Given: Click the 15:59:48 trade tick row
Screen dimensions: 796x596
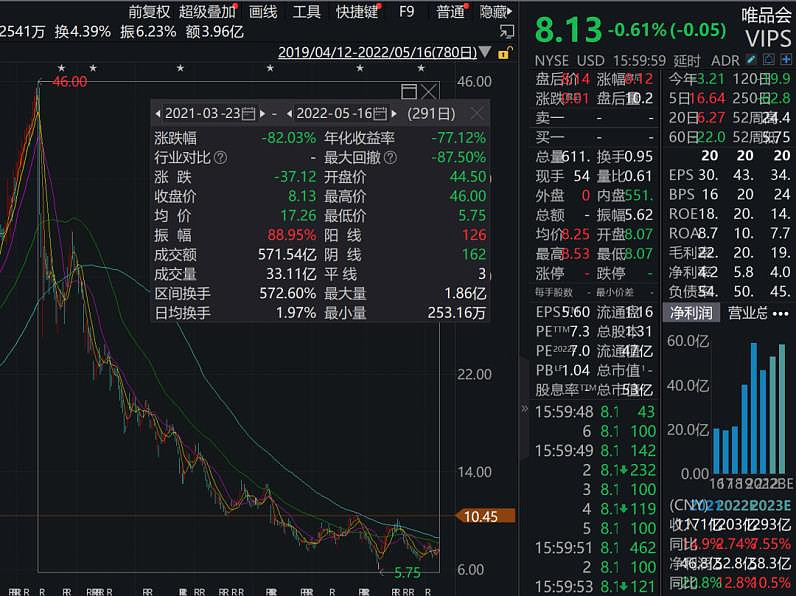Looking at the screenshot, I should [595, 412].
